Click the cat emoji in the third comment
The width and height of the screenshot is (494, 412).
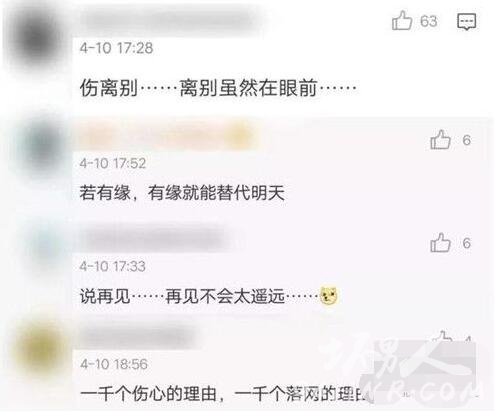point(329,295)
